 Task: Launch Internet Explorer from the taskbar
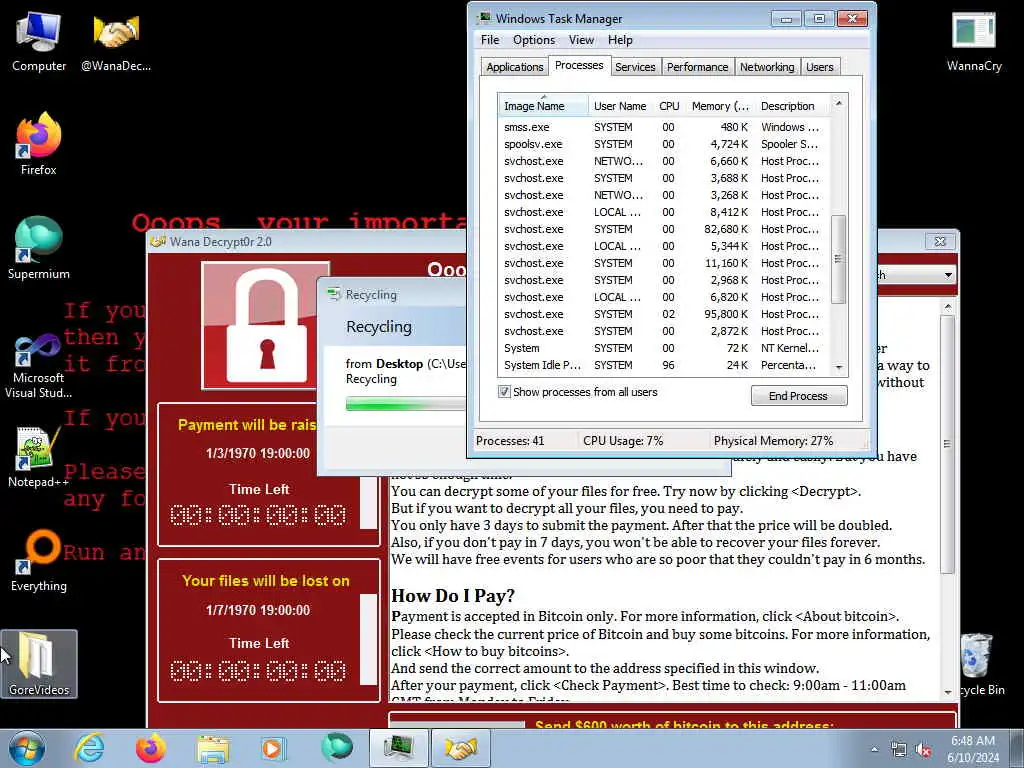89,748
